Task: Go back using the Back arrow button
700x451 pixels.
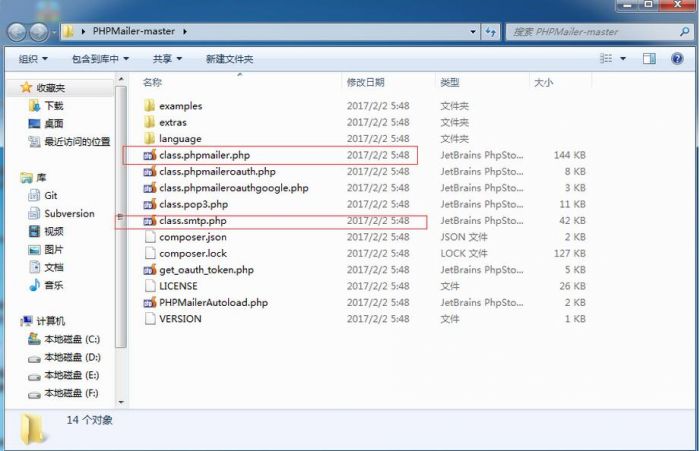Action: click(x=17, y=32)
